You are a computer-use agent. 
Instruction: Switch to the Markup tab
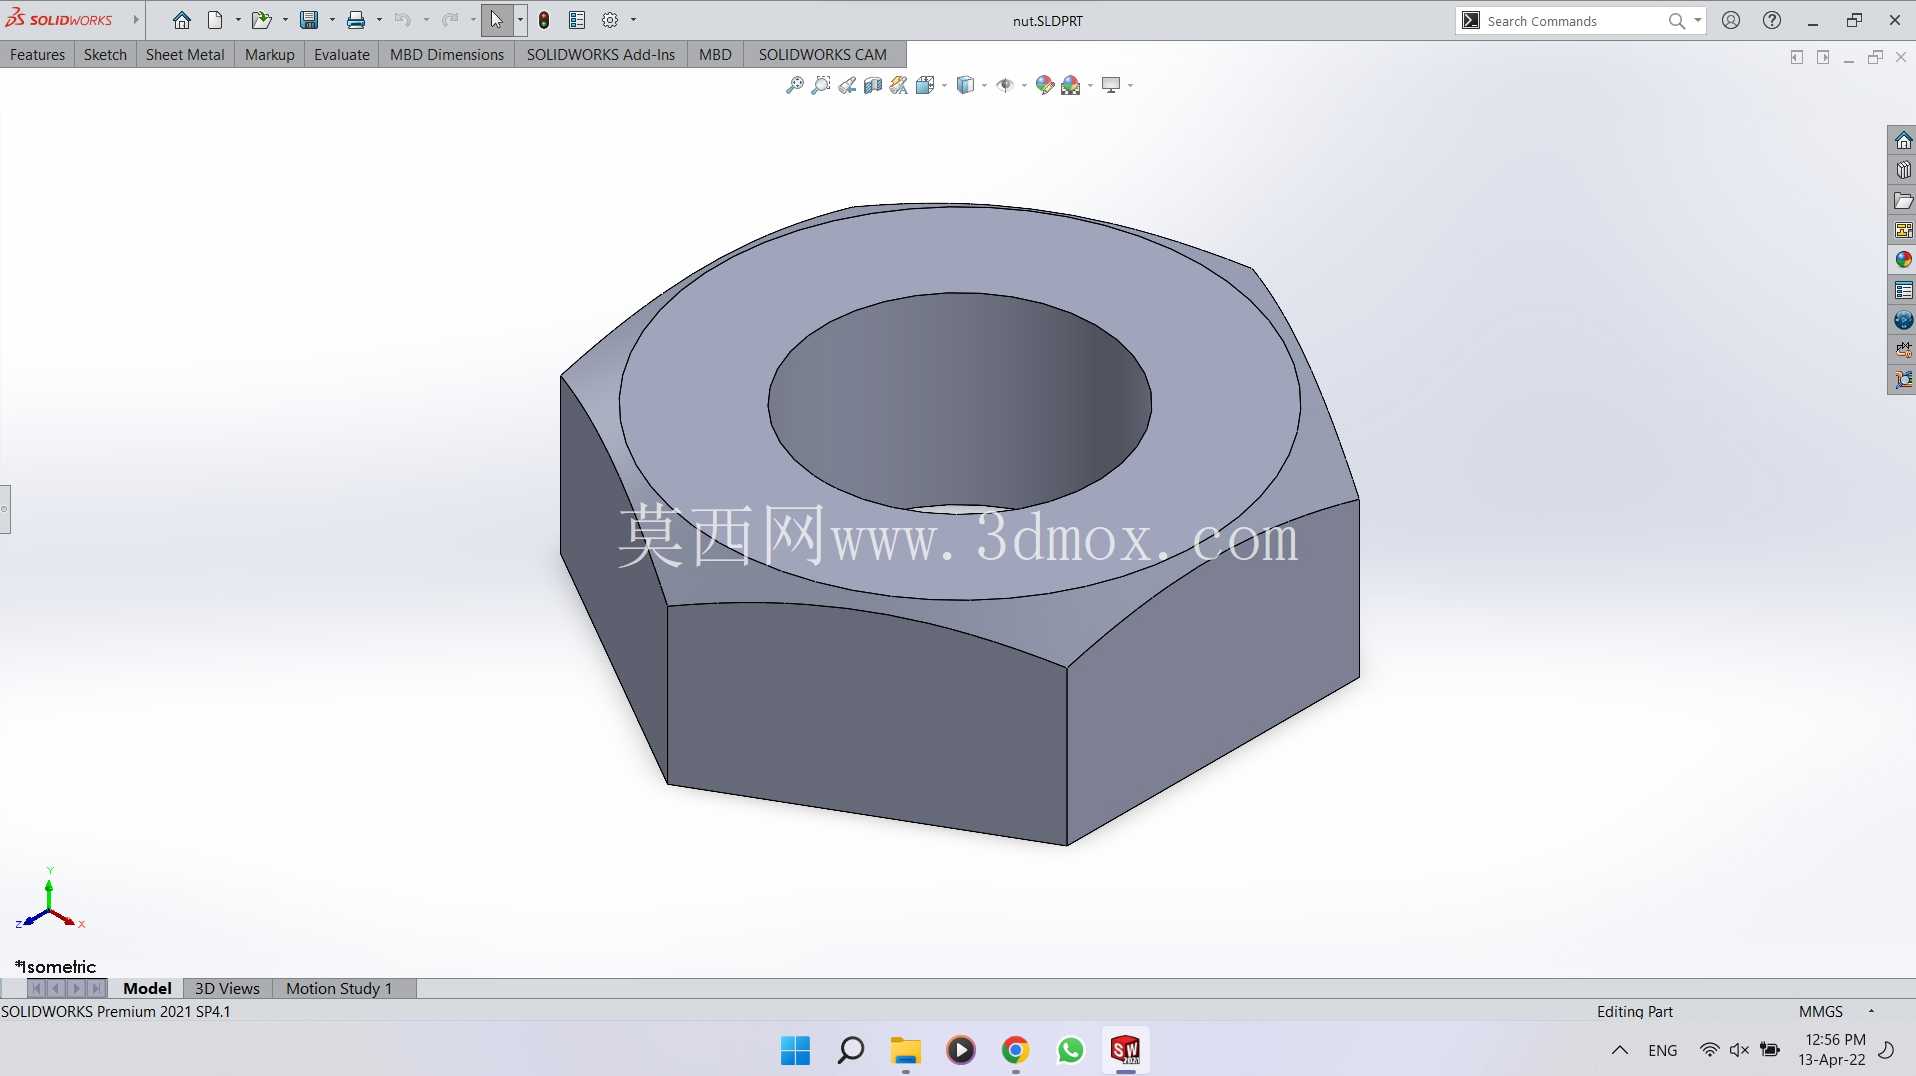coord(270,55)
